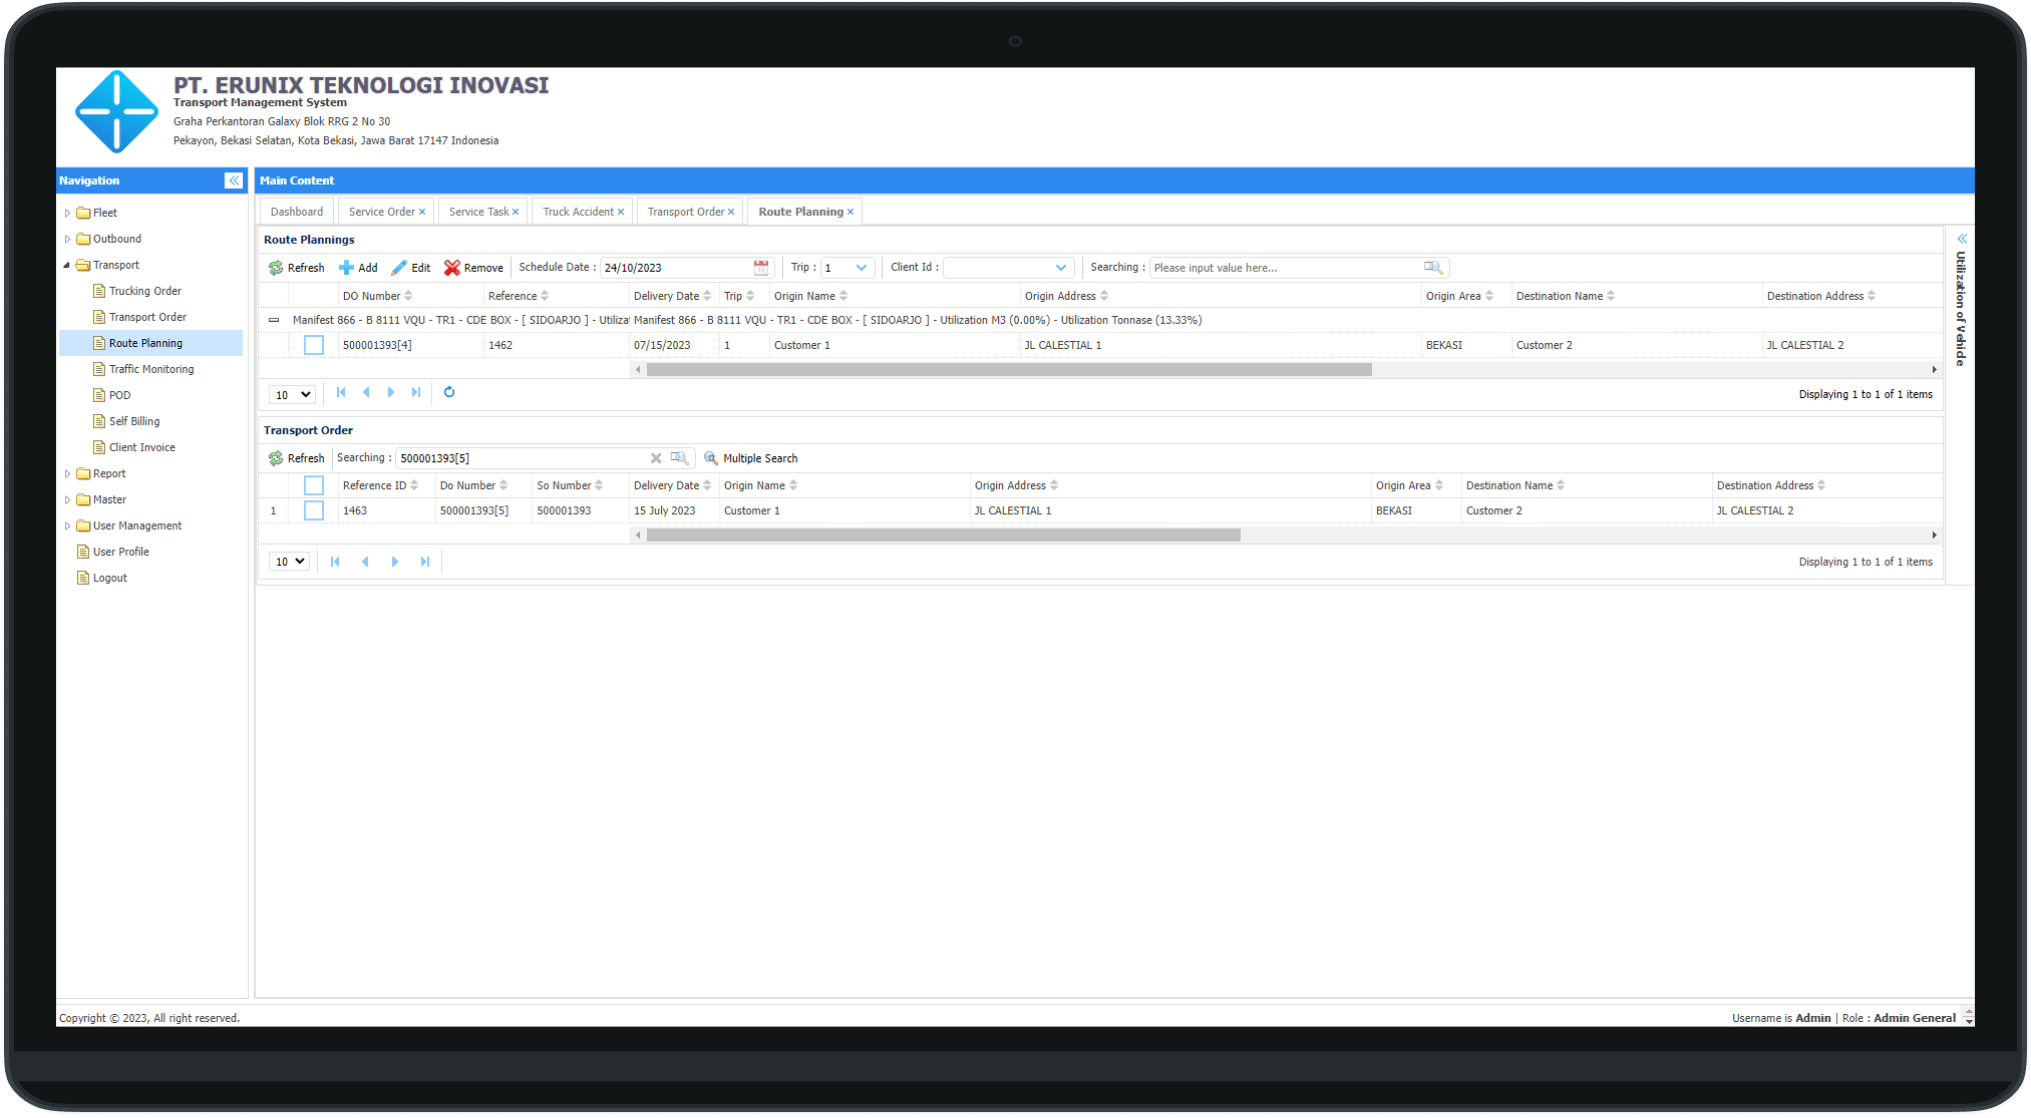The width and height of the screenshot is (2031, 1118).
Task: Click Route Plannings horizontal scrollbar thumb
Action: 1009,370
